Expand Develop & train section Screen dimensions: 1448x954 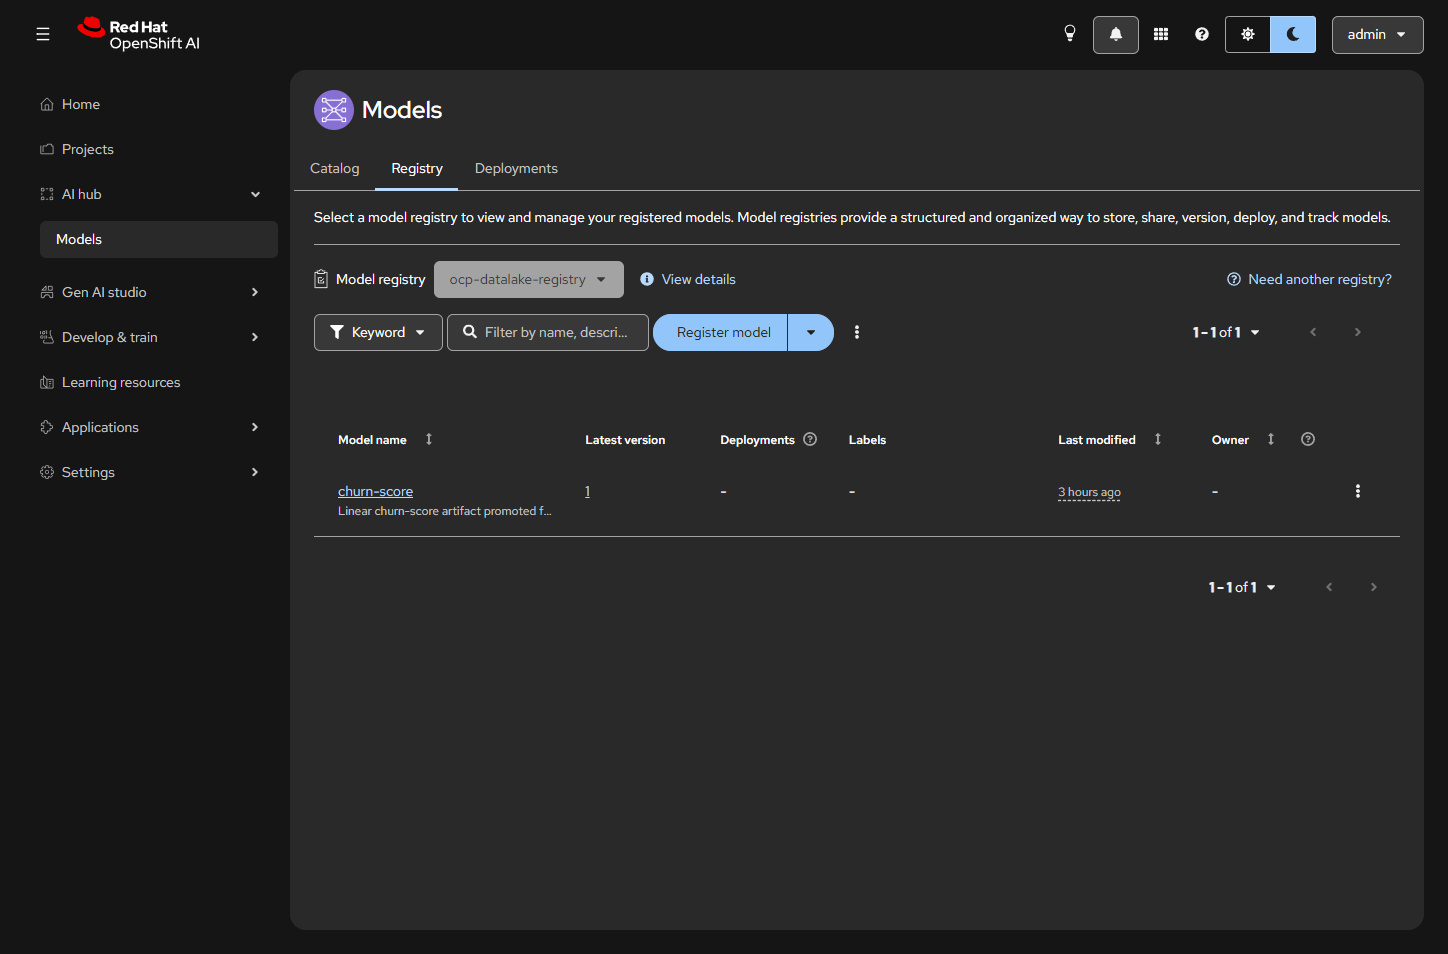coord(158,337)
